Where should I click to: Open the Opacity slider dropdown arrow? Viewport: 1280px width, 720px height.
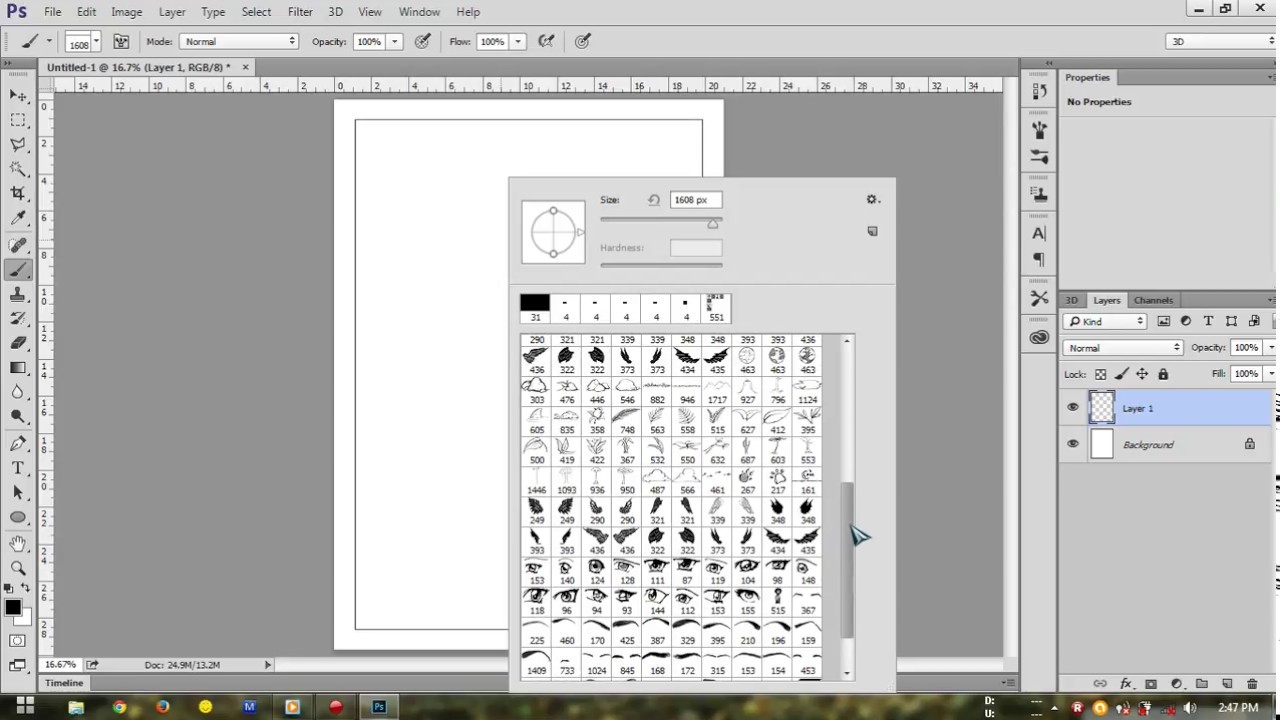pyautogui.click(x=395, y=41)
